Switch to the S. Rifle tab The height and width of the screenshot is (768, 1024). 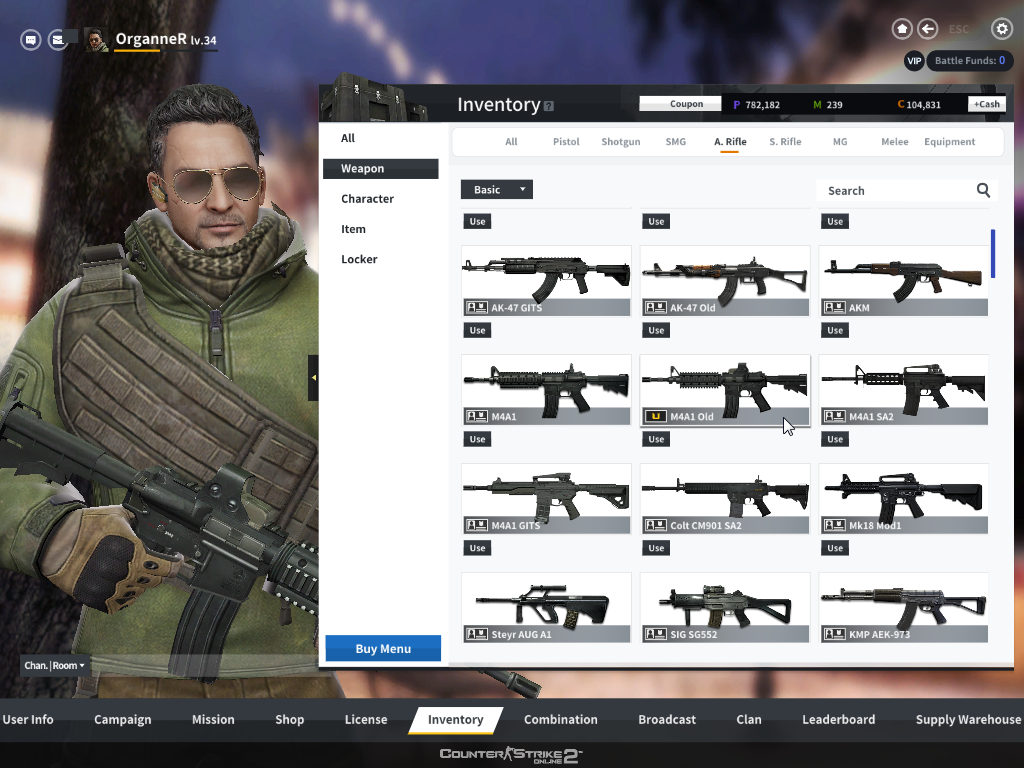785,142
